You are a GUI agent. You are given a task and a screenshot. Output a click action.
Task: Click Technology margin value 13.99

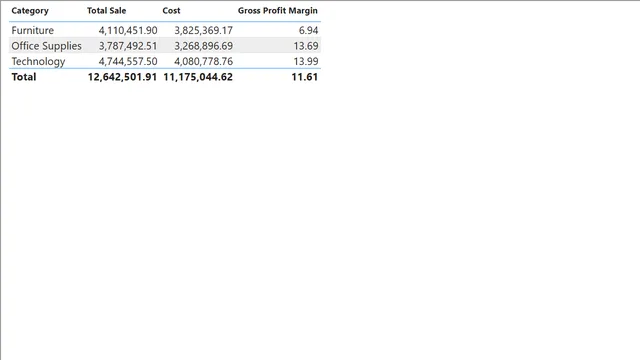click(x=306, y=61)
